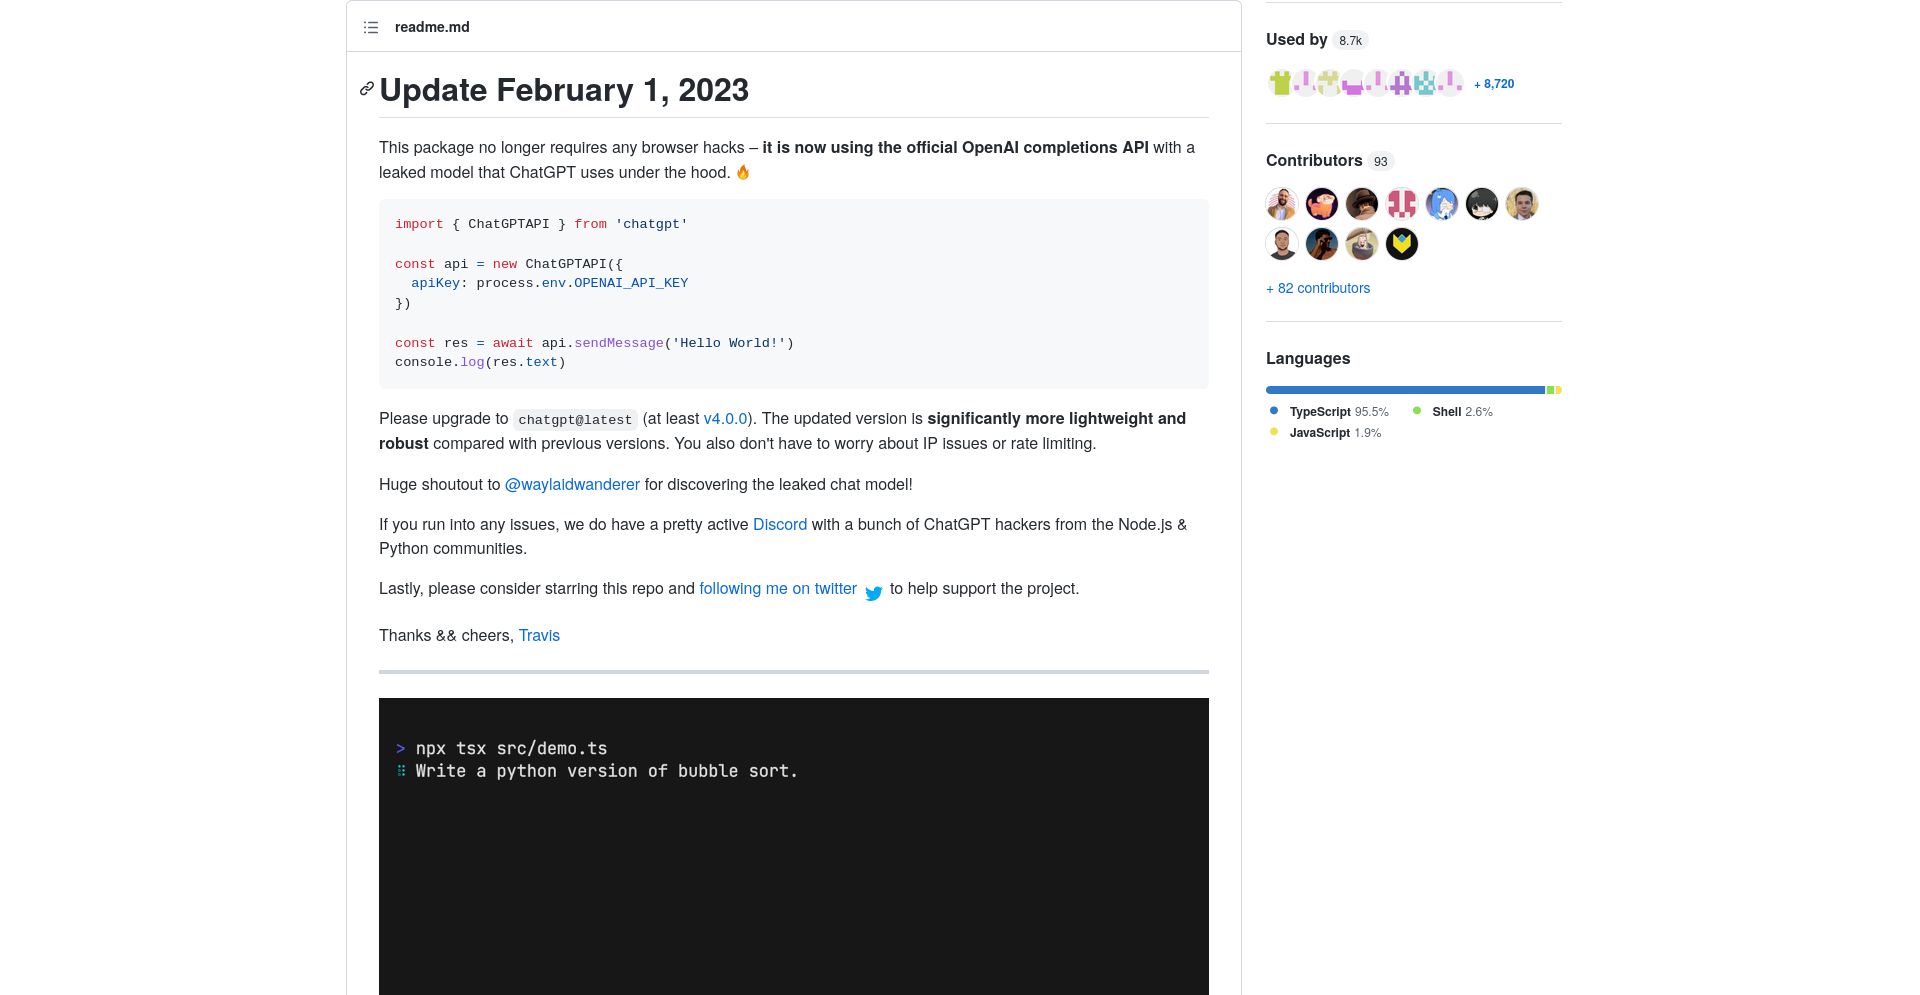The width and height of the screenshot is (1920, 995).
Task: Open contributor avatar with figure in a pot
Action: (1362, 244)
